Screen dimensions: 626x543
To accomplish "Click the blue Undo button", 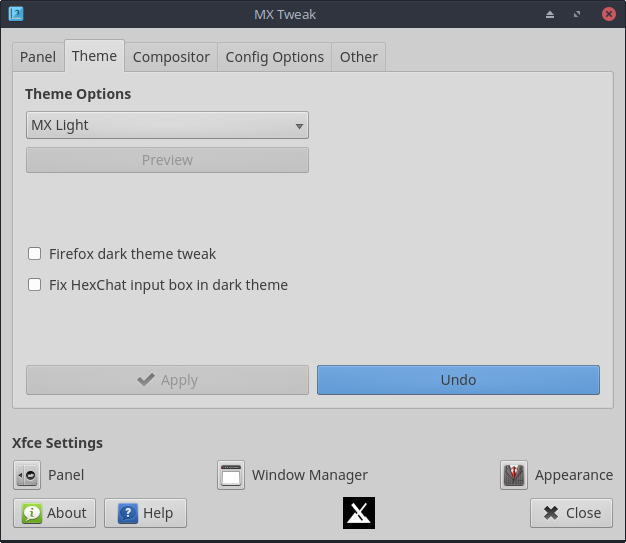I will [458, 380].
